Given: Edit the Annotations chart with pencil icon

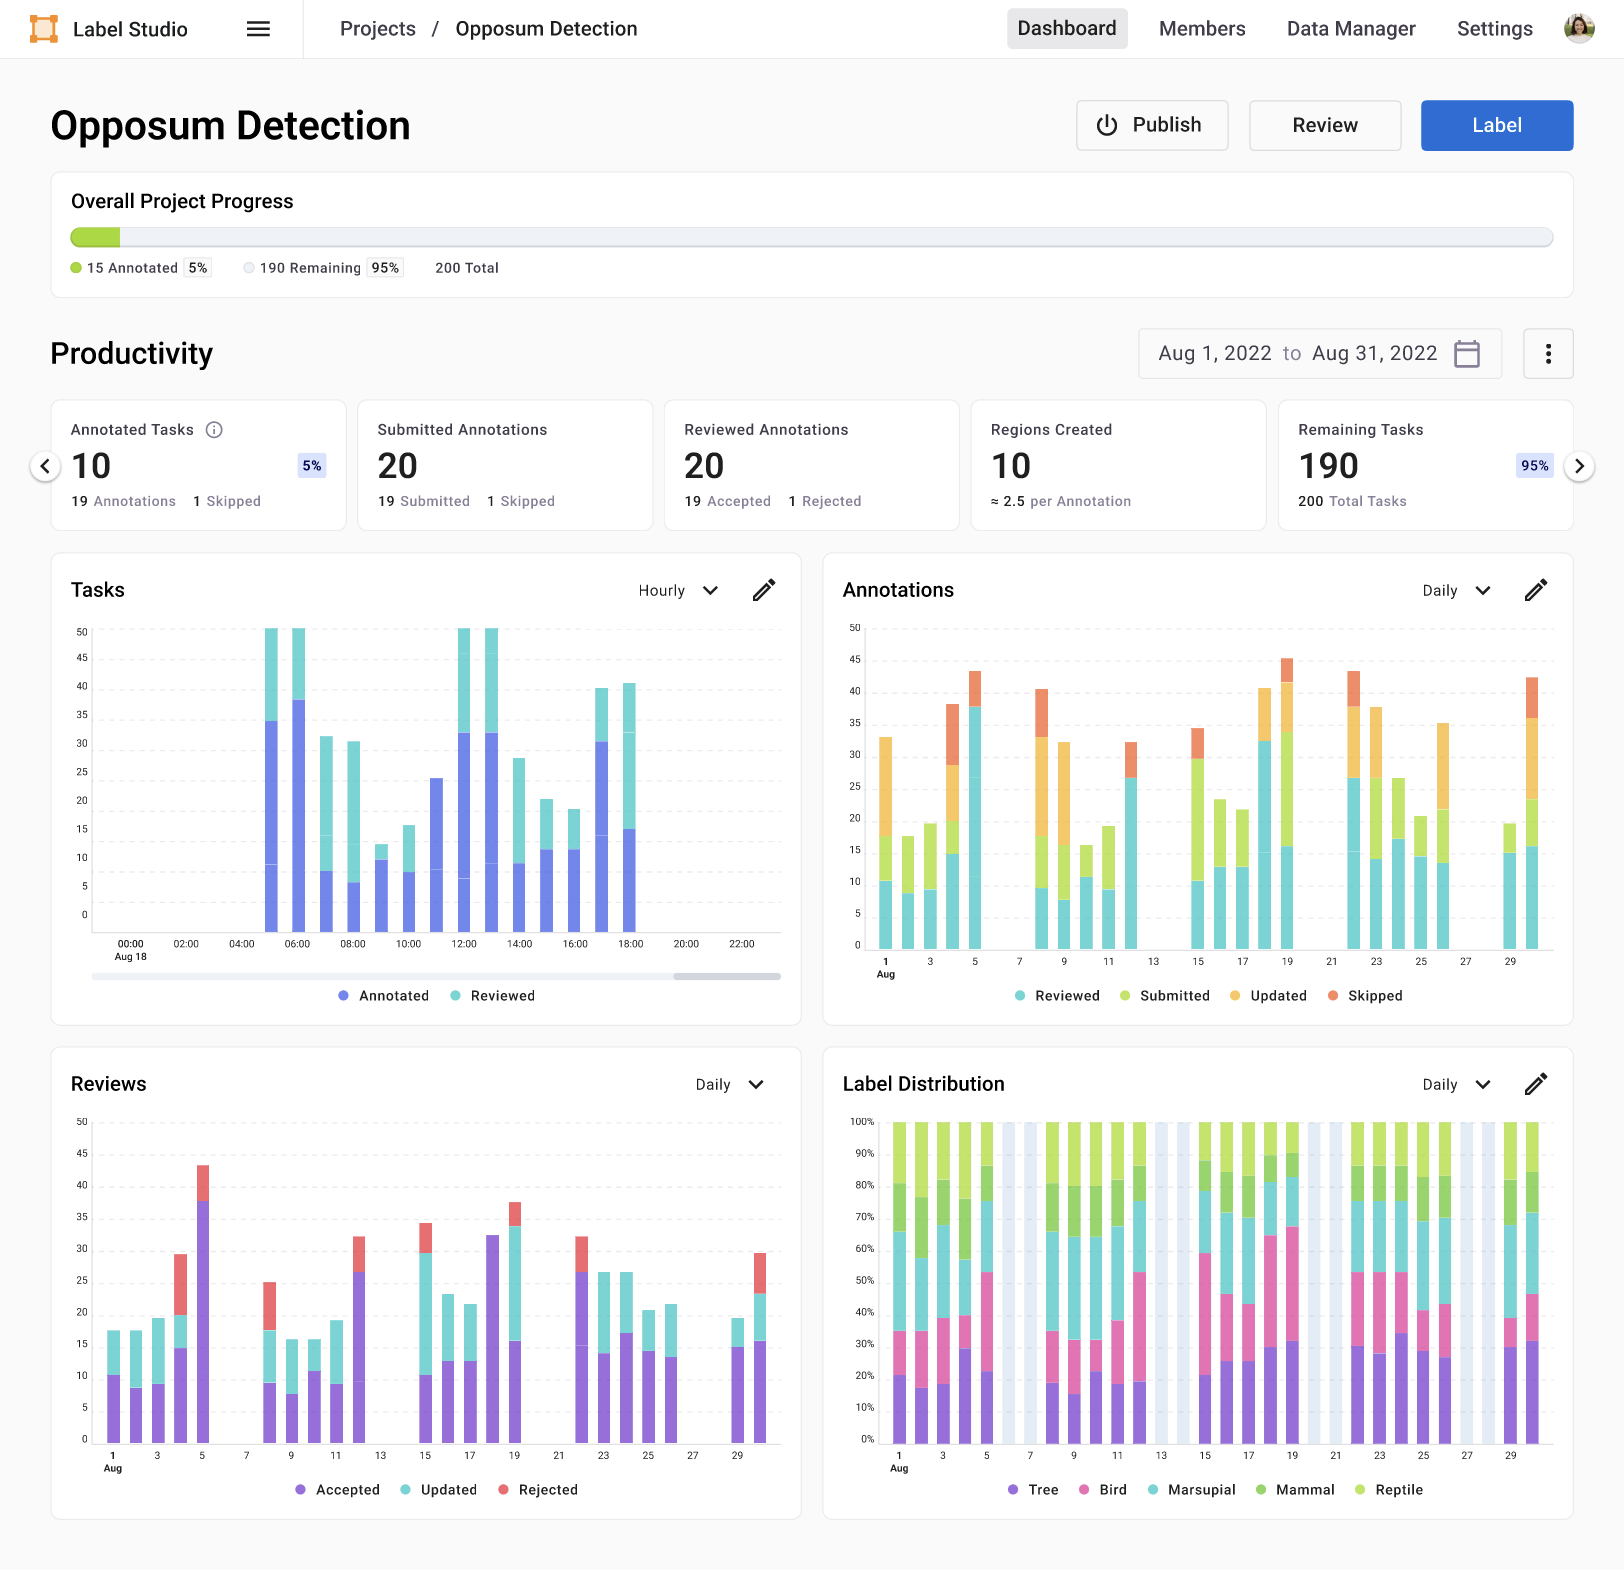Looking at the screenshot, I should pos(1536,591).
